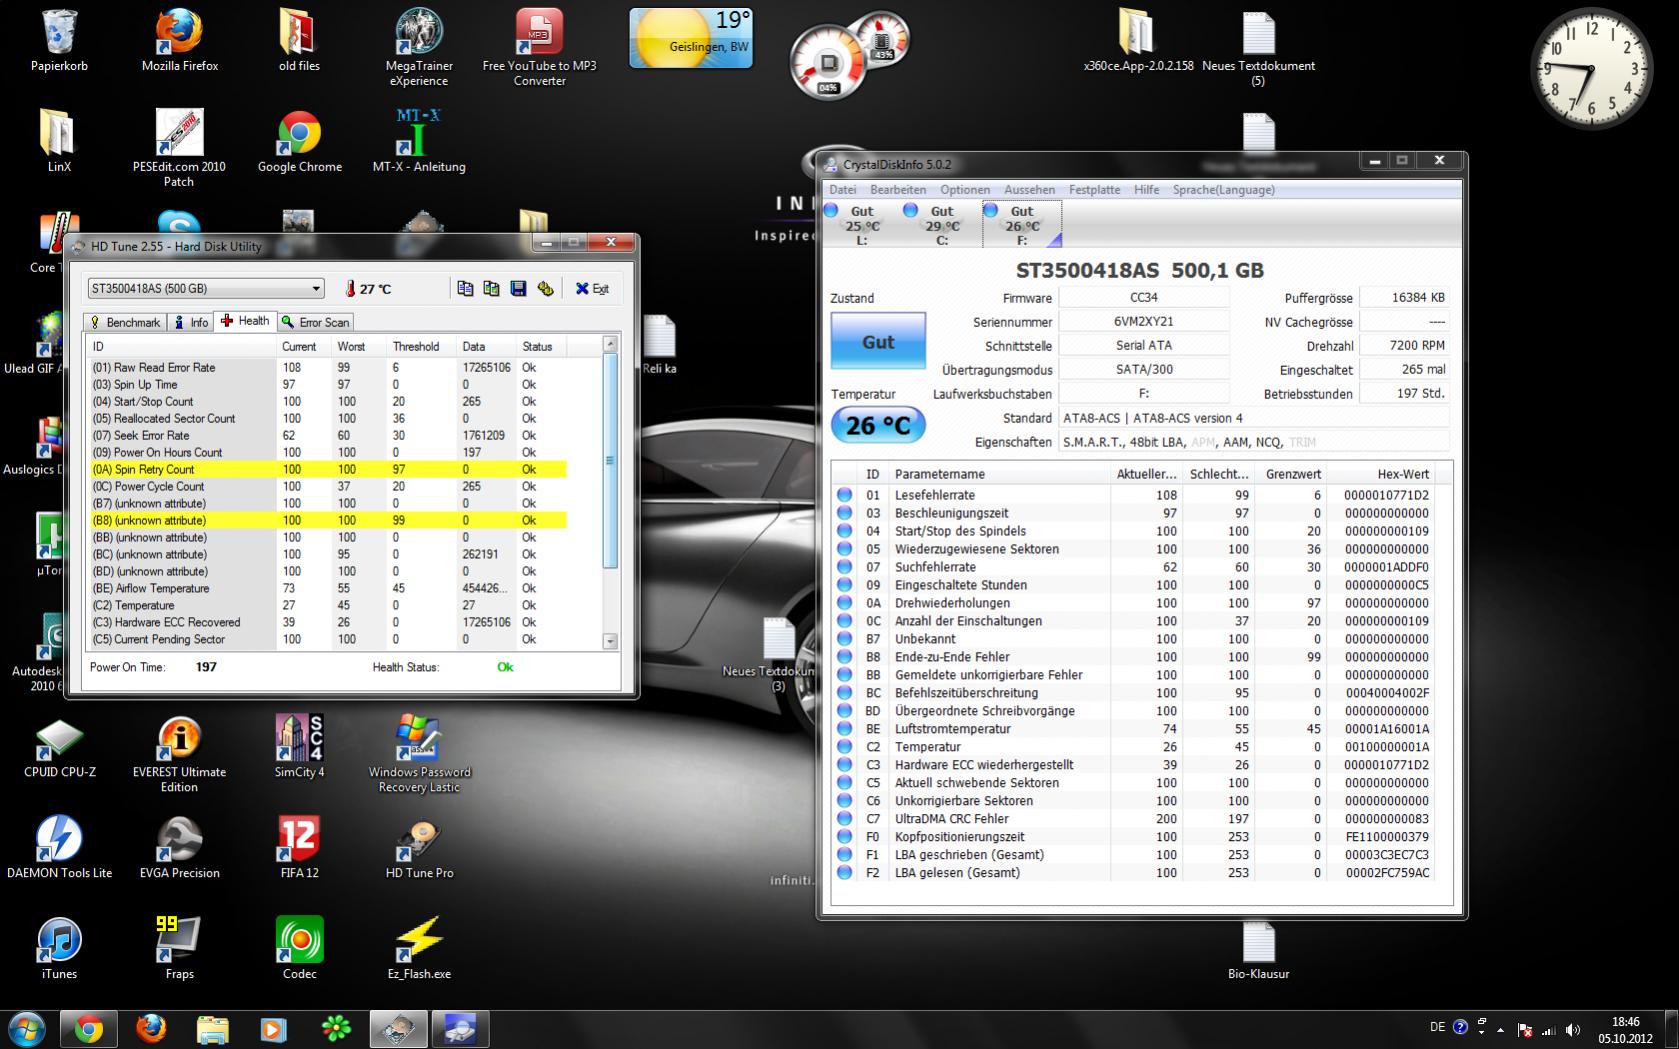Click the volume speaker tray icon
Image resolution: width=1679 pixels, height=1049 pixels.
pyautogui.click(x=1573, y=1029)
